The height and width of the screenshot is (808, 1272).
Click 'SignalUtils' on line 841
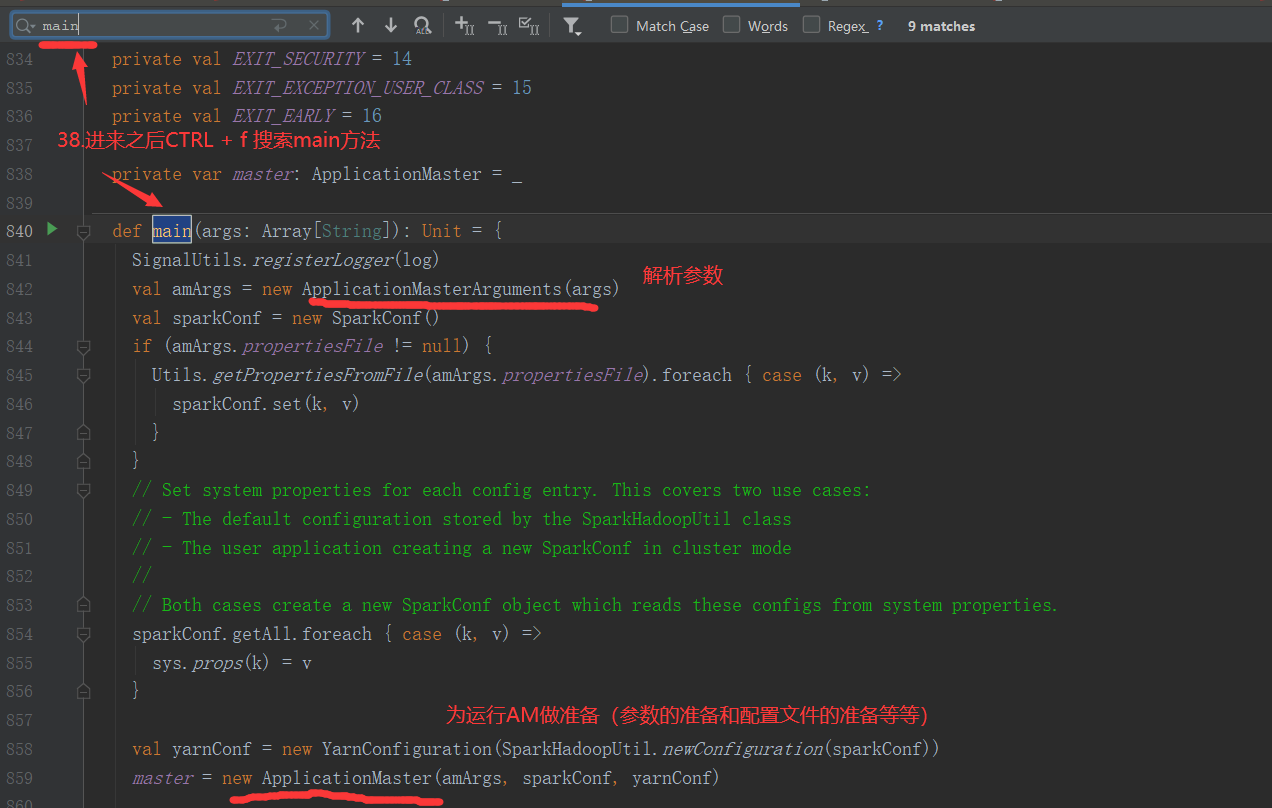(x=187, y=260)
